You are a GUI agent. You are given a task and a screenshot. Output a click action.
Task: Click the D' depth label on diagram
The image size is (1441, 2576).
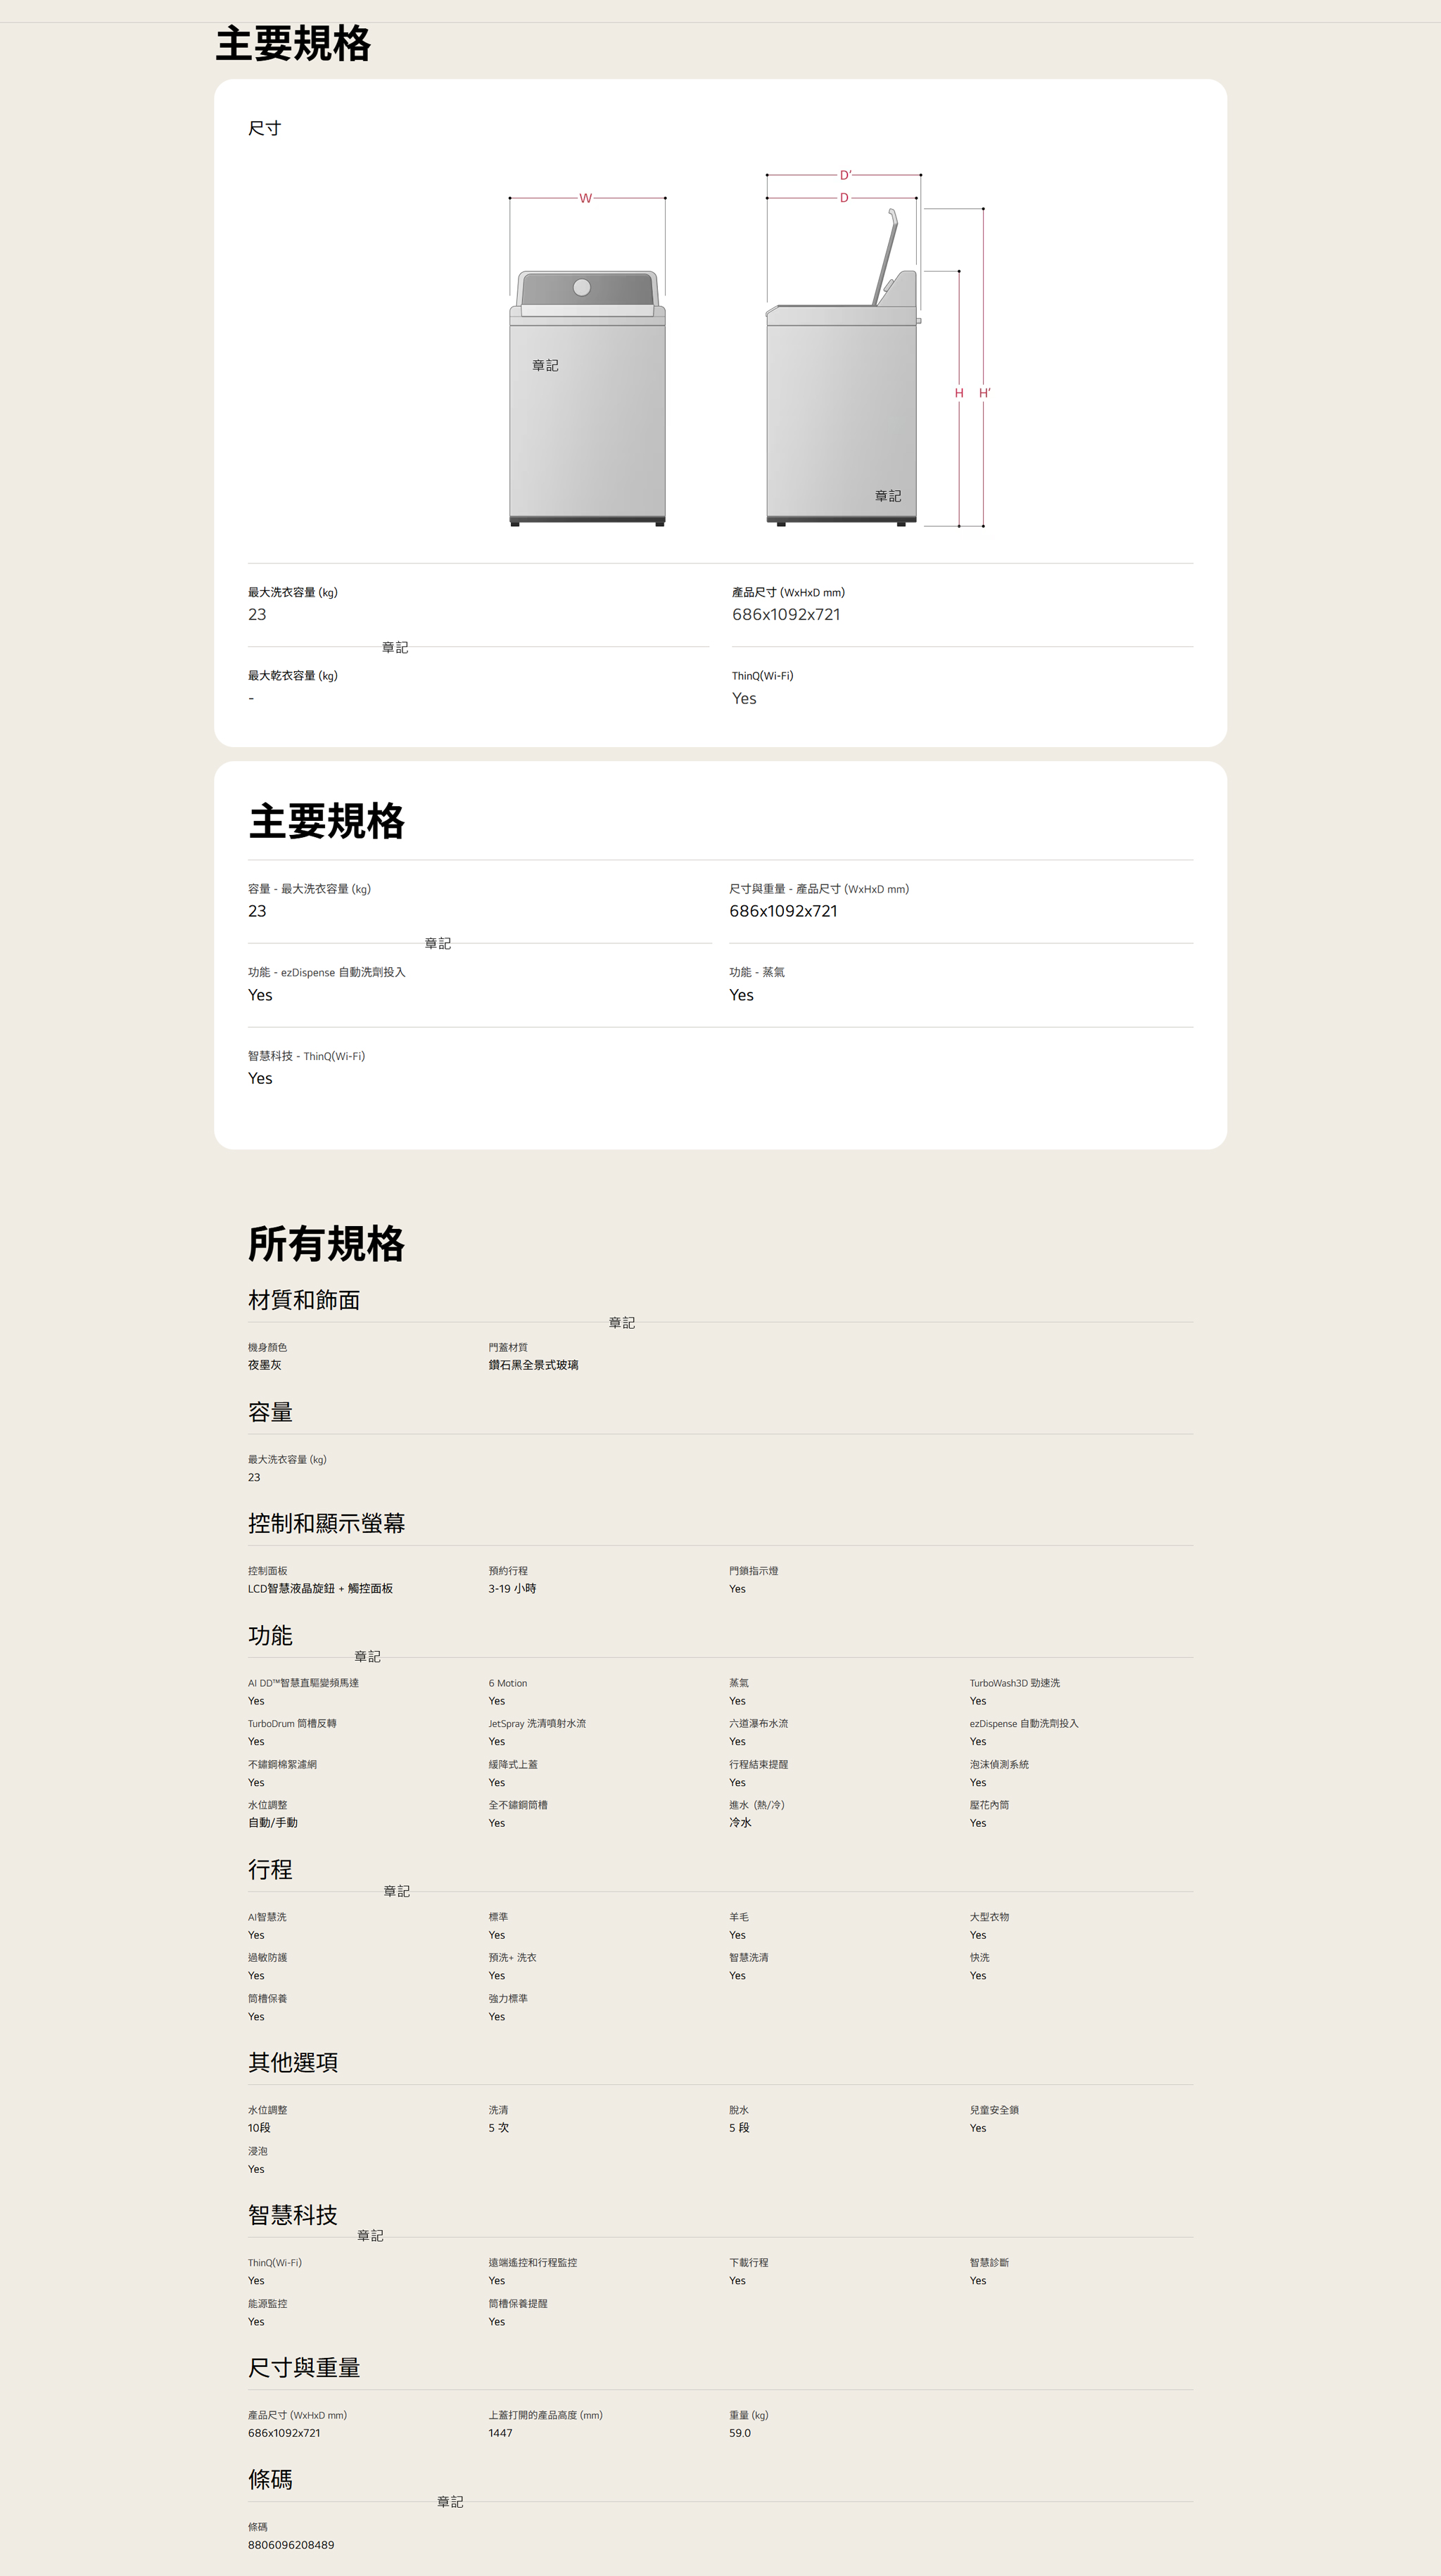(x=845, y=175)
